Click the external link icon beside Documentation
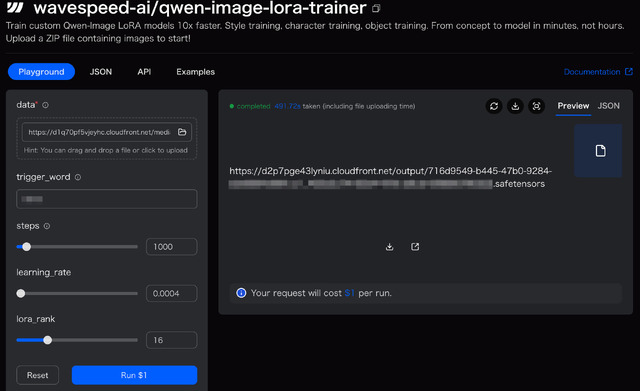640x391 pixels. click(629, 72)
